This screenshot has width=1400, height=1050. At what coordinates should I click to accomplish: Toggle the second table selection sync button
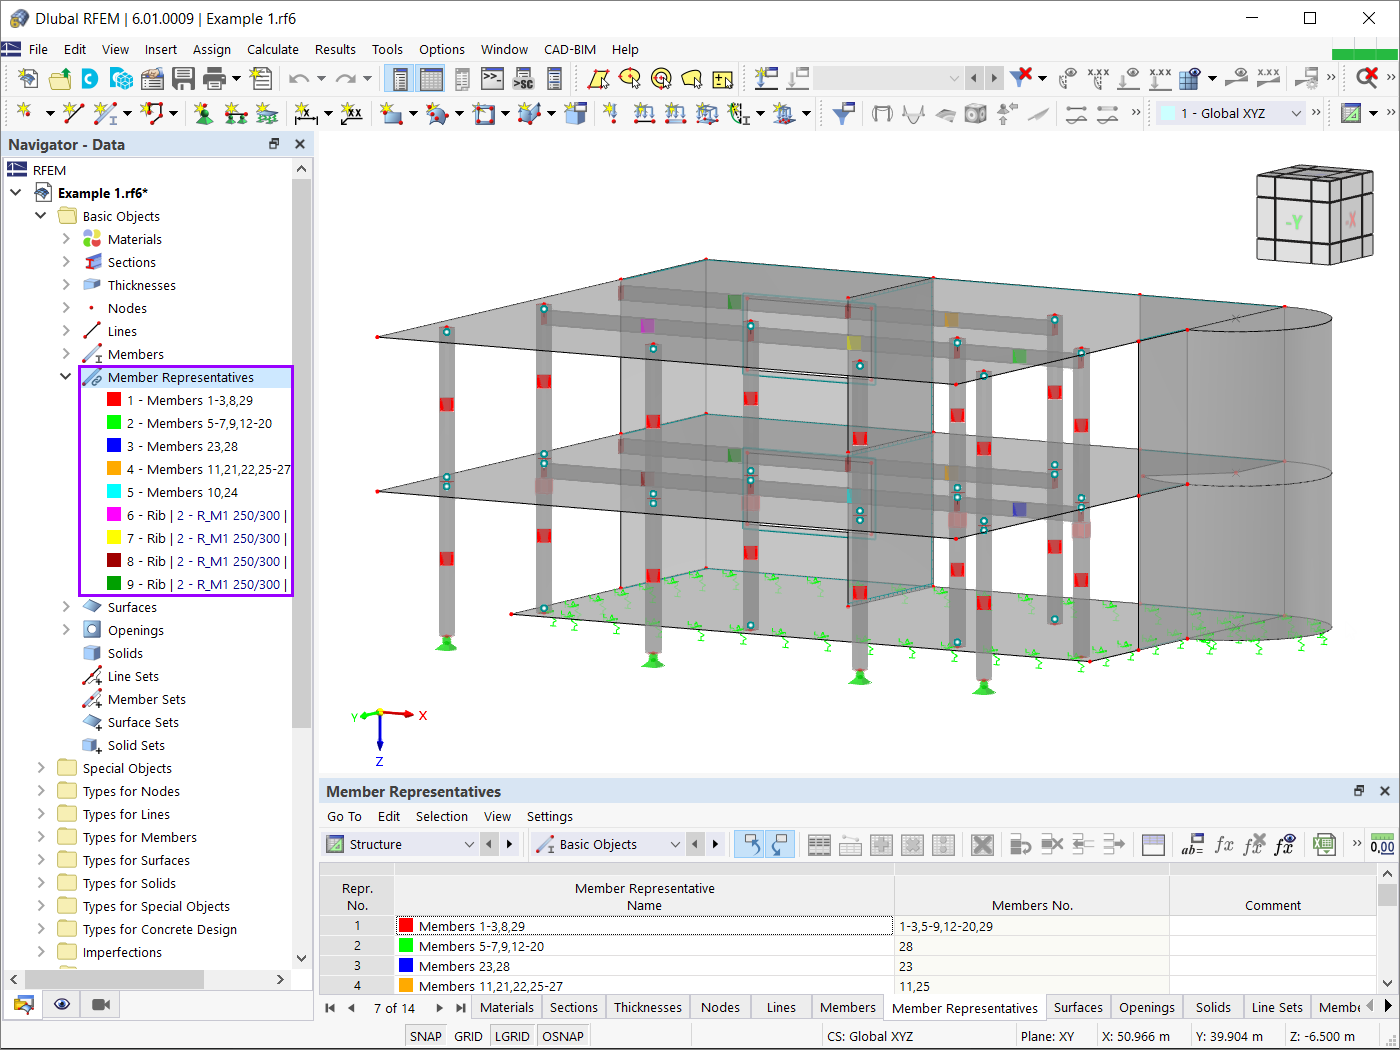pyautogui.click(x=780, y=844)
